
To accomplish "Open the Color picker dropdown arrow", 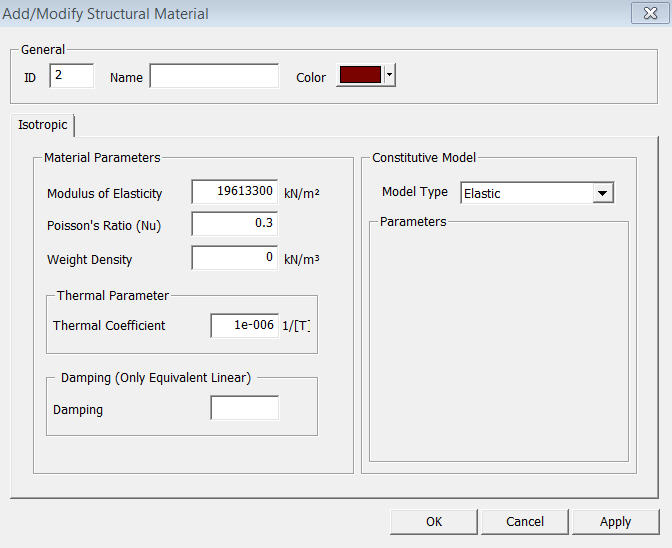I will pos(390,76).
